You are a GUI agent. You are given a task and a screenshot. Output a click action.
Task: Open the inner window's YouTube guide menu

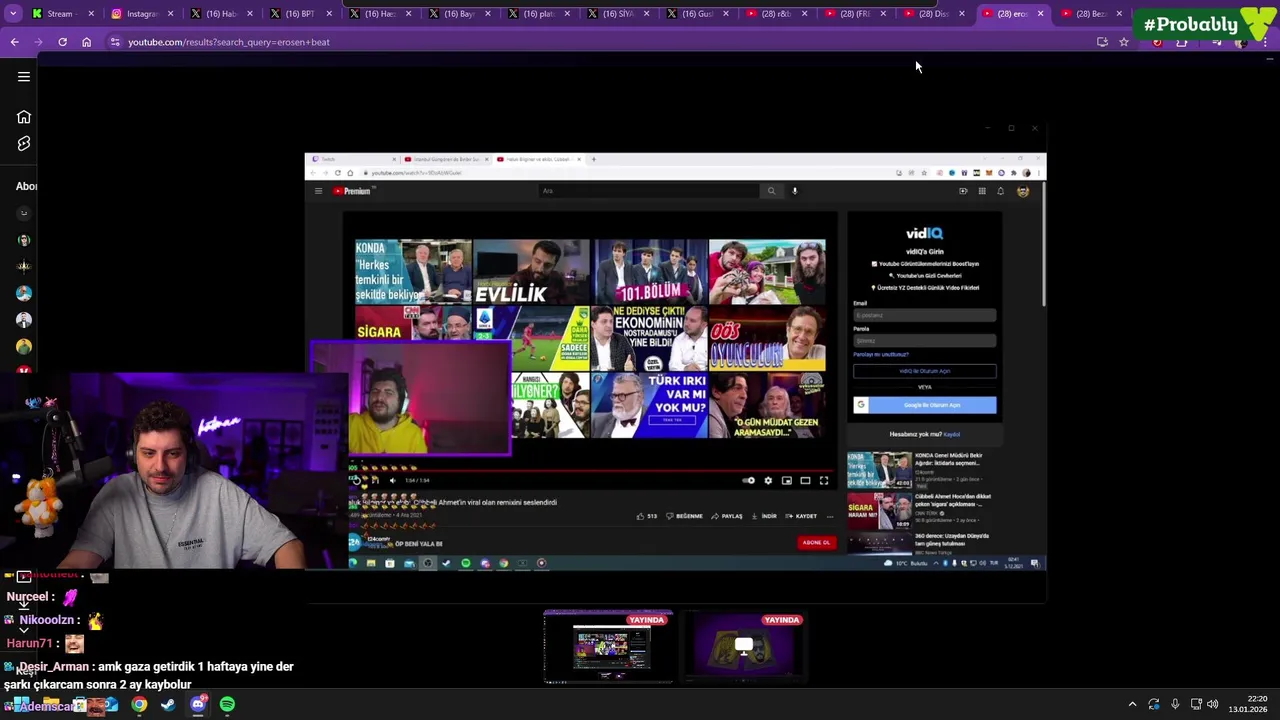pos(318,191)
